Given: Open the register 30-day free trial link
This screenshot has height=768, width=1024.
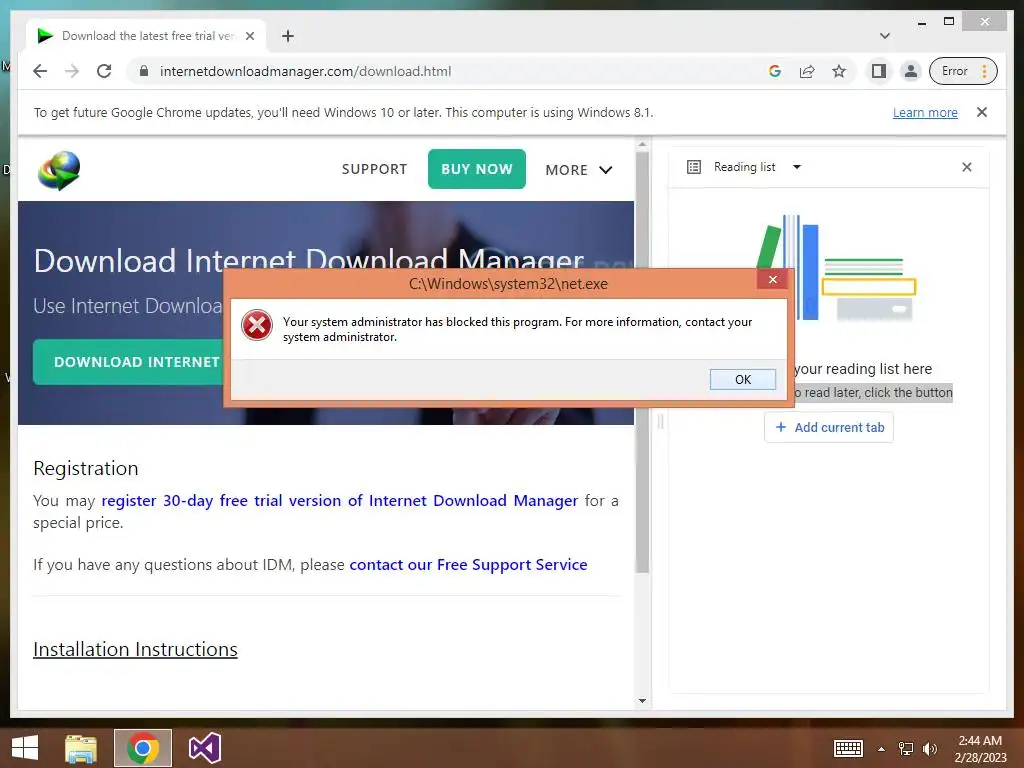Looking at the screenshot, I should 340,500.
